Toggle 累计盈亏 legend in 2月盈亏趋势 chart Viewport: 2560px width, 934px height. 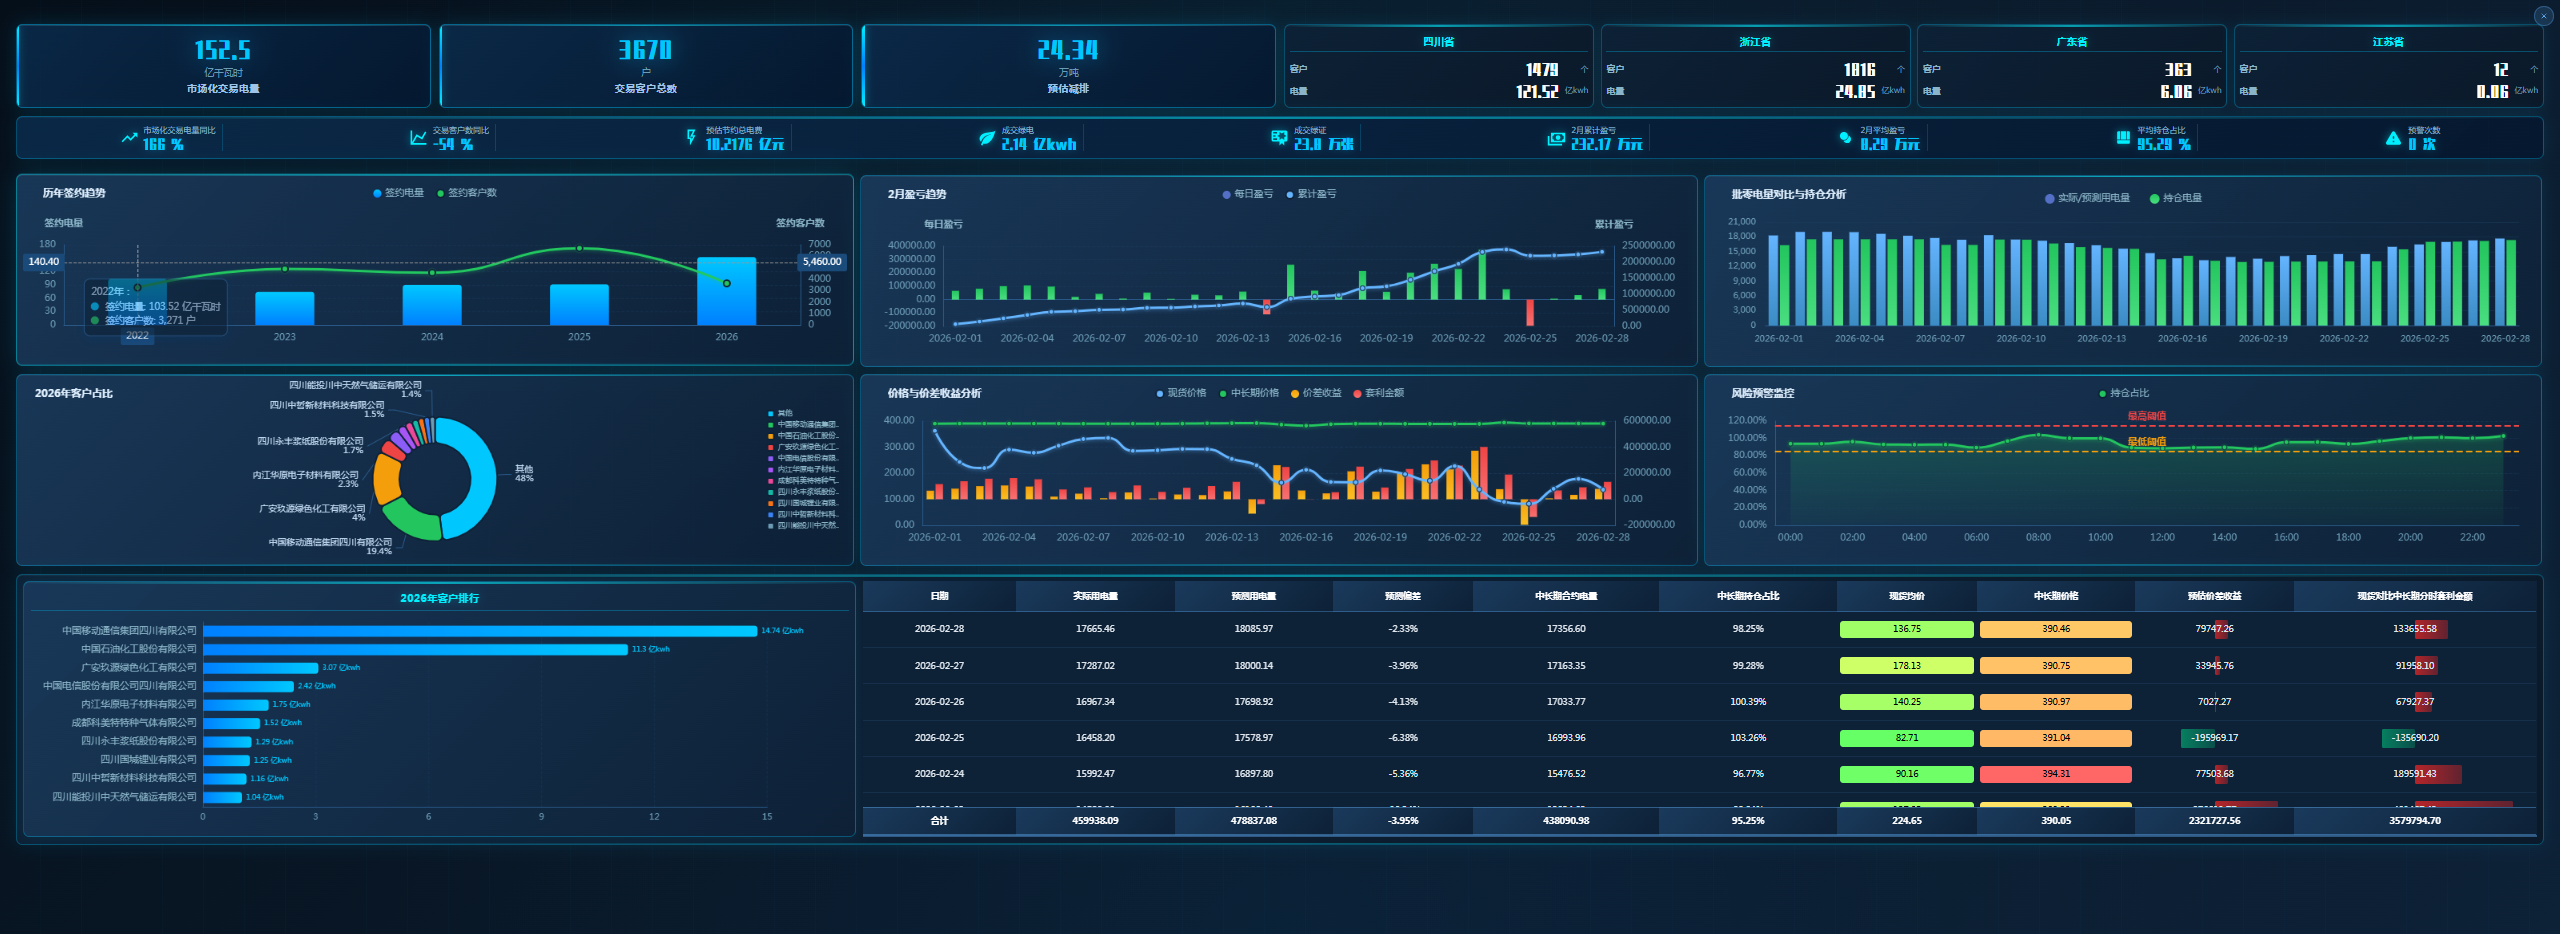1311,194
